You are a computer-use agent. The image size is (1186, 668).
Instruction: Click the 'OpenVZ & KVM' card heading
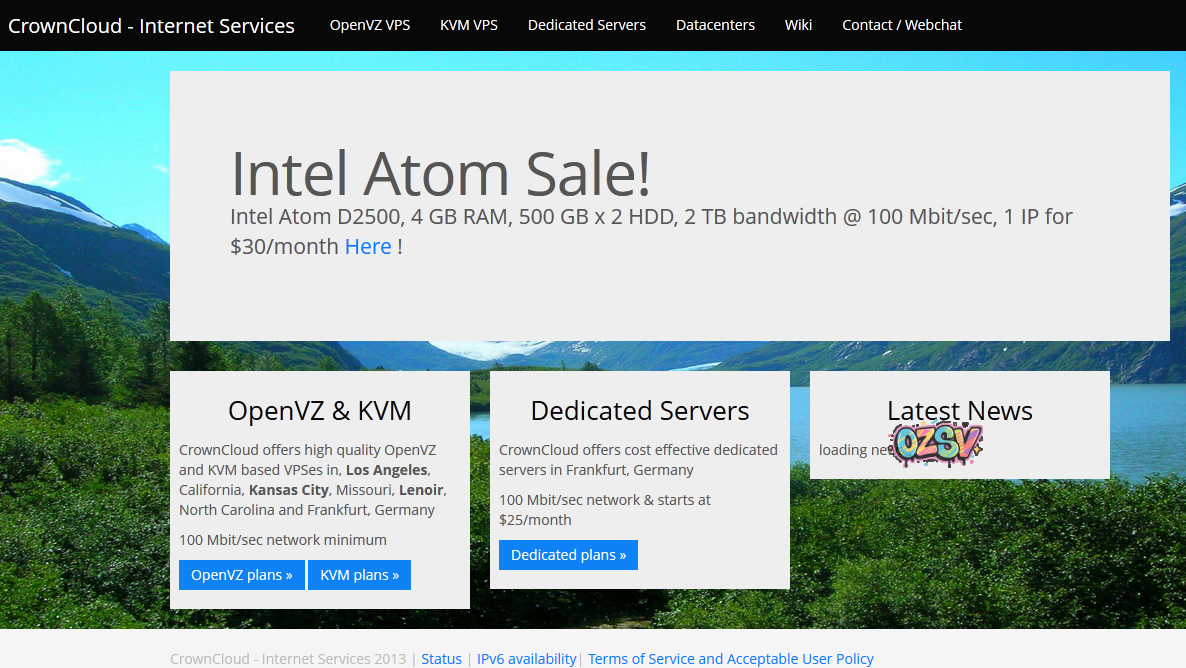pos(319,411)
